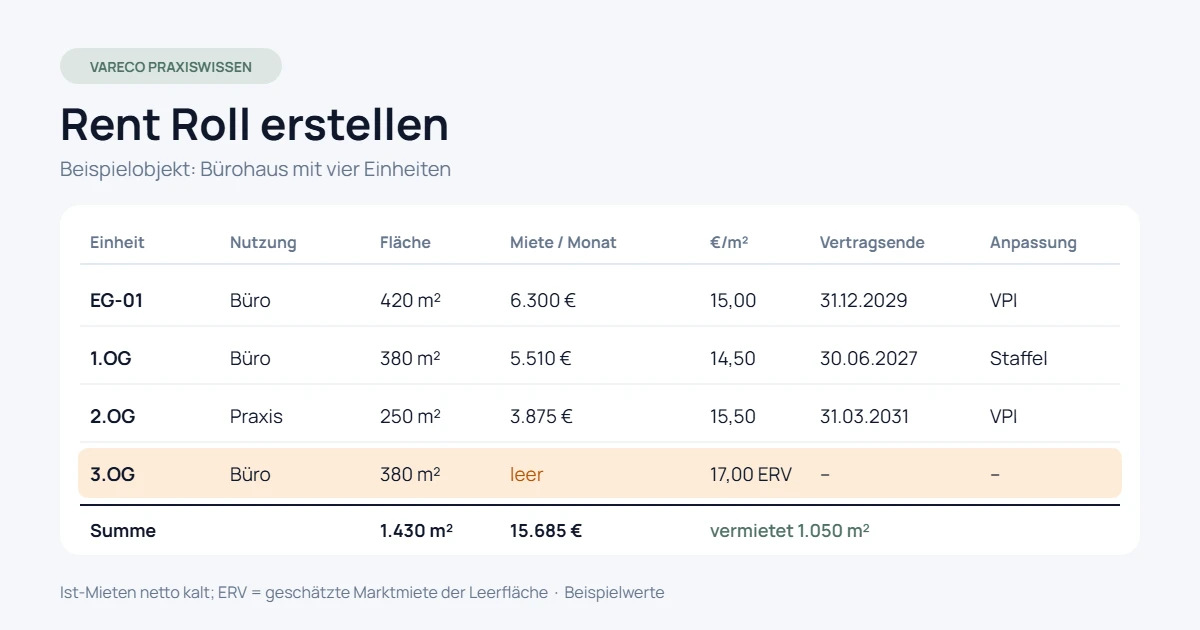Click the "Anpassung" column header
Image resolution: width=1200 pixels, height=630 pixels.
[1033, 242]
